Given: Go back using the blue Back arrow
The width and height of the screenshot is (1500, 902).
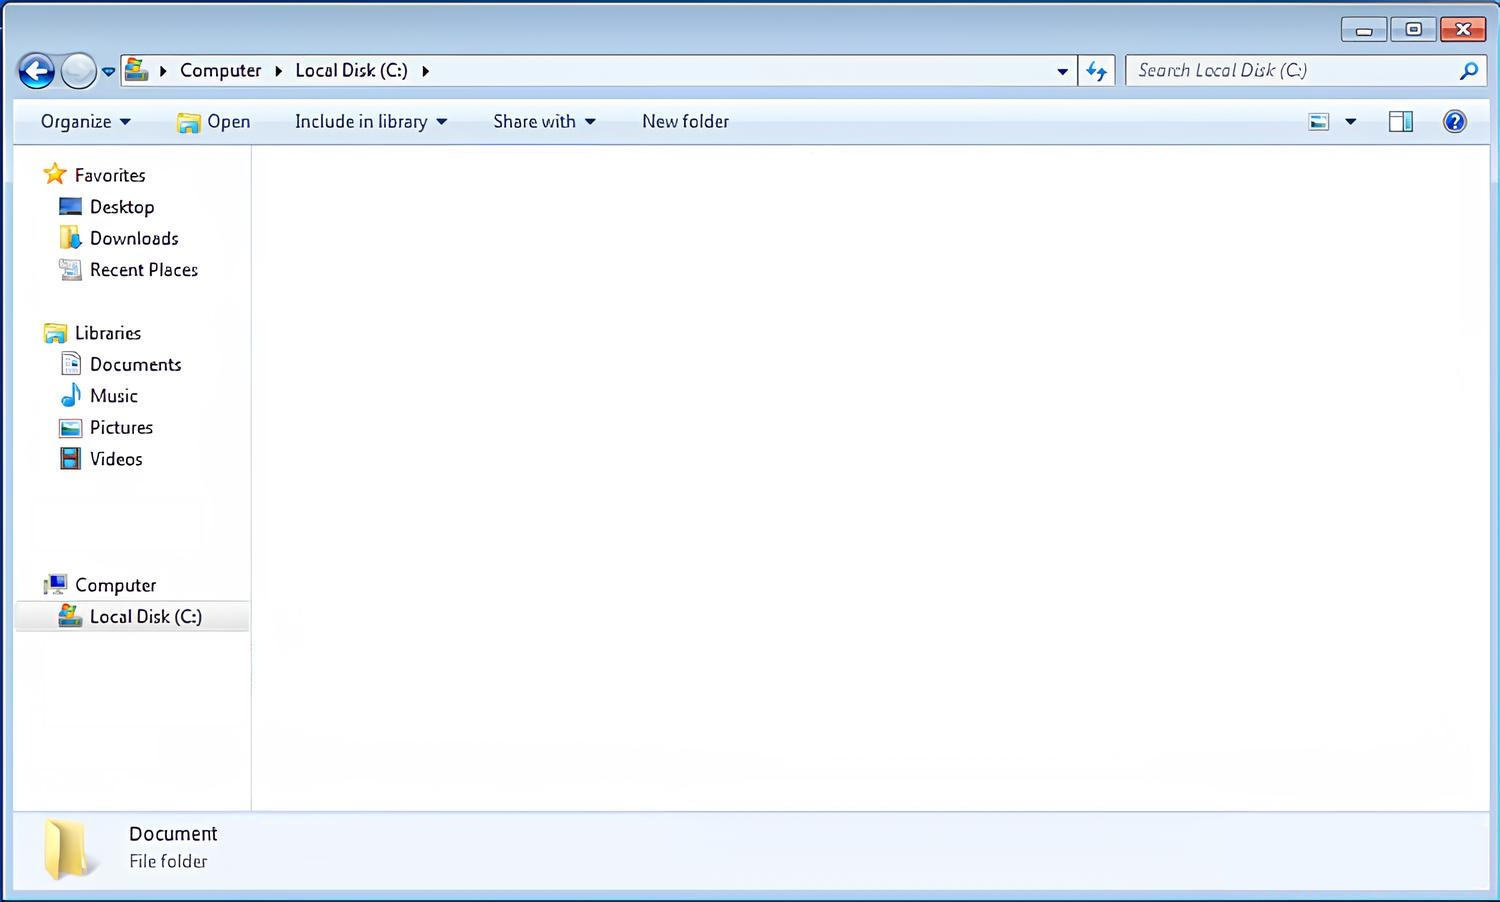Looking at the screenshot, I should pyautogui.click(x=37, y=71).
